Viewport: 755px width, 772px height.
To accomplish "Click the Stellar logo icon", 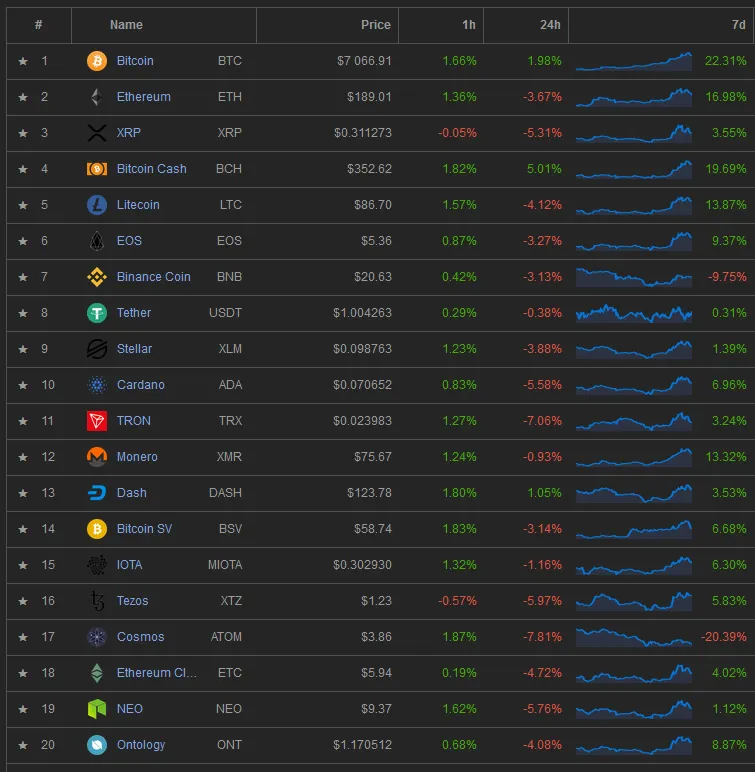I will point(97,349).
